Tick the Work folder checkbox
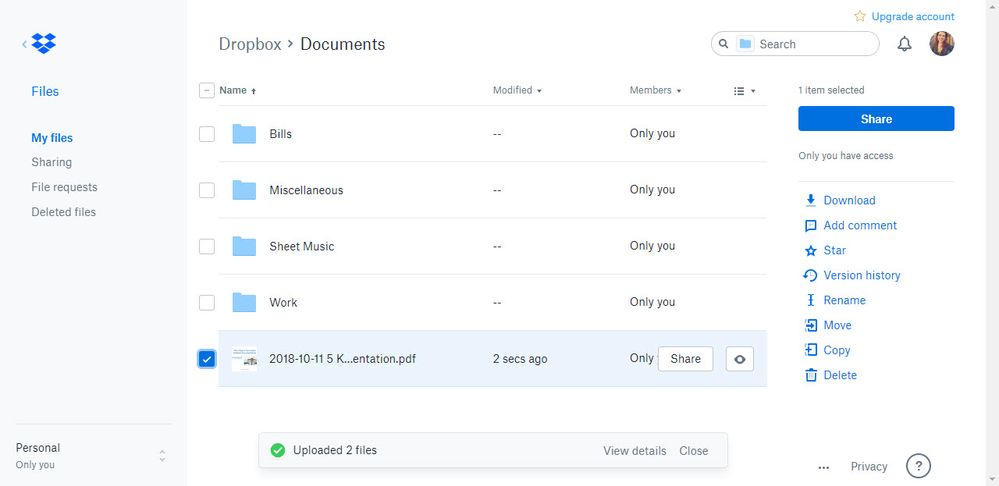 207,302
